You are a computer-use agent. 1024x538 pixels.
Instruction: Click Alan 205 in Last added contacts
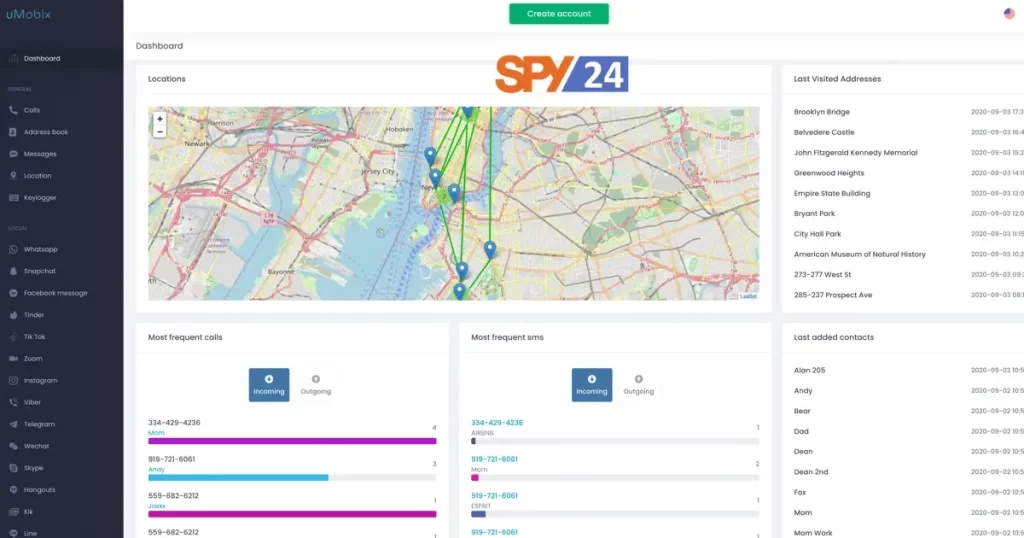tap(809, 370)
